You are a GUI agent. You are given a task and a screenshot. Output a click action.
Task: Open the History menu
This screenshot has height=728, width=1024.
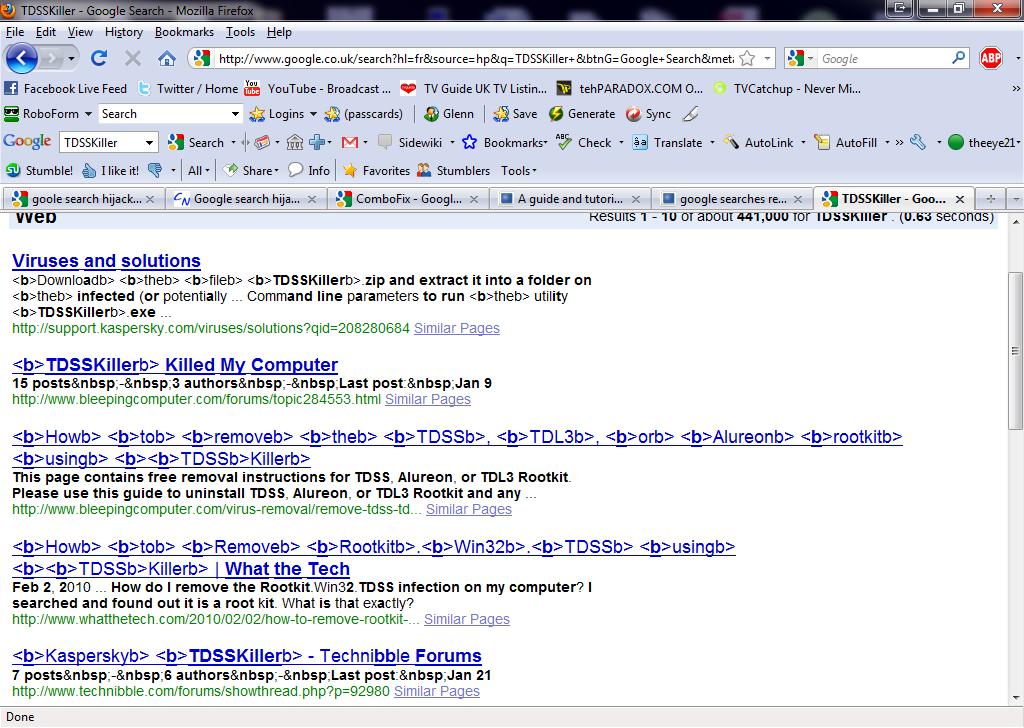click(x=123, y=31)
